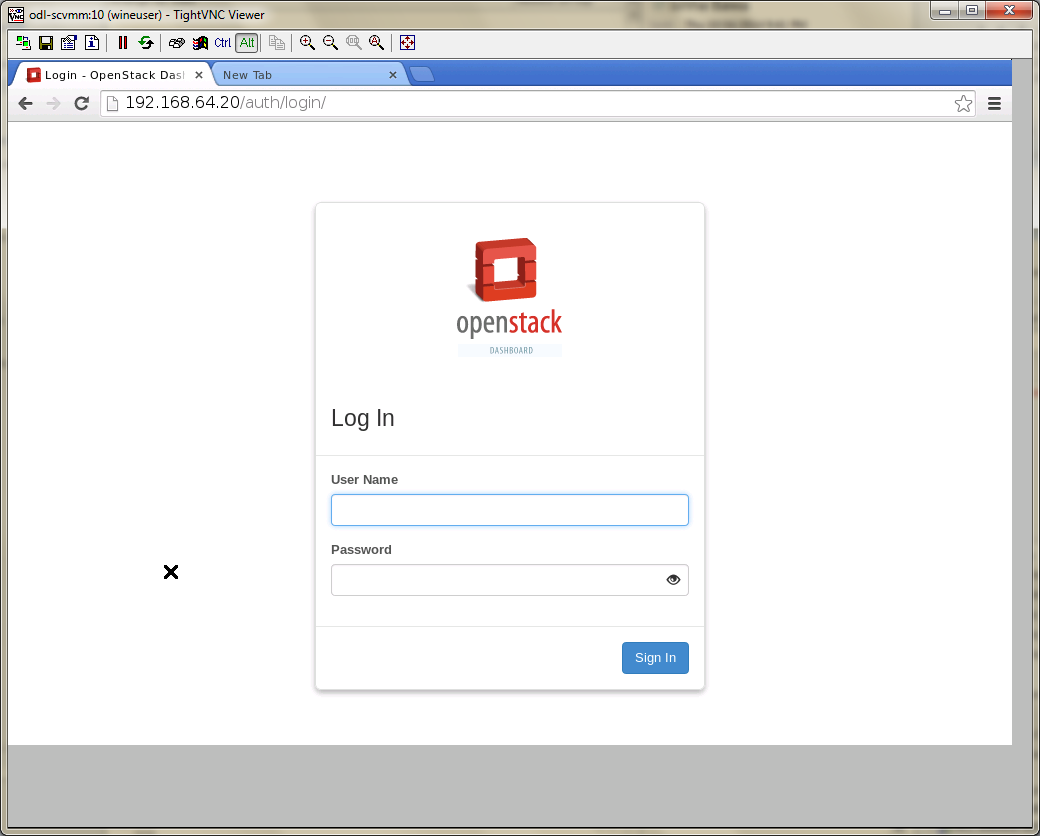Click the Save Connection (floppy disk) icon
This screenshot has width=1040, height=836.
click(46, 43)
